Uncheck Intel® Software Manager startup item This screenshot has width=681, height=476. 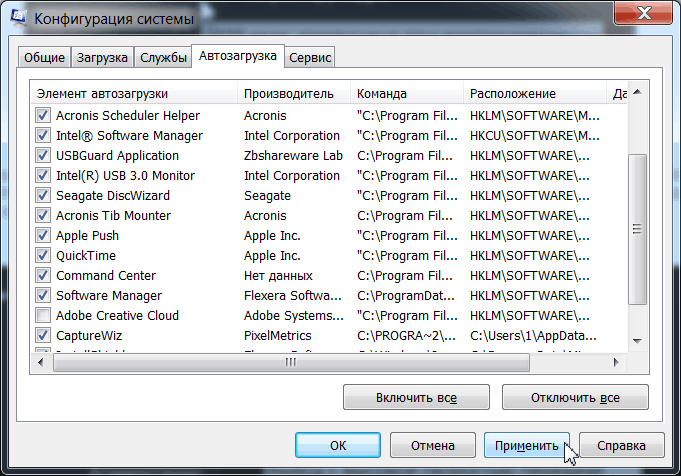(x=43, y=135)
